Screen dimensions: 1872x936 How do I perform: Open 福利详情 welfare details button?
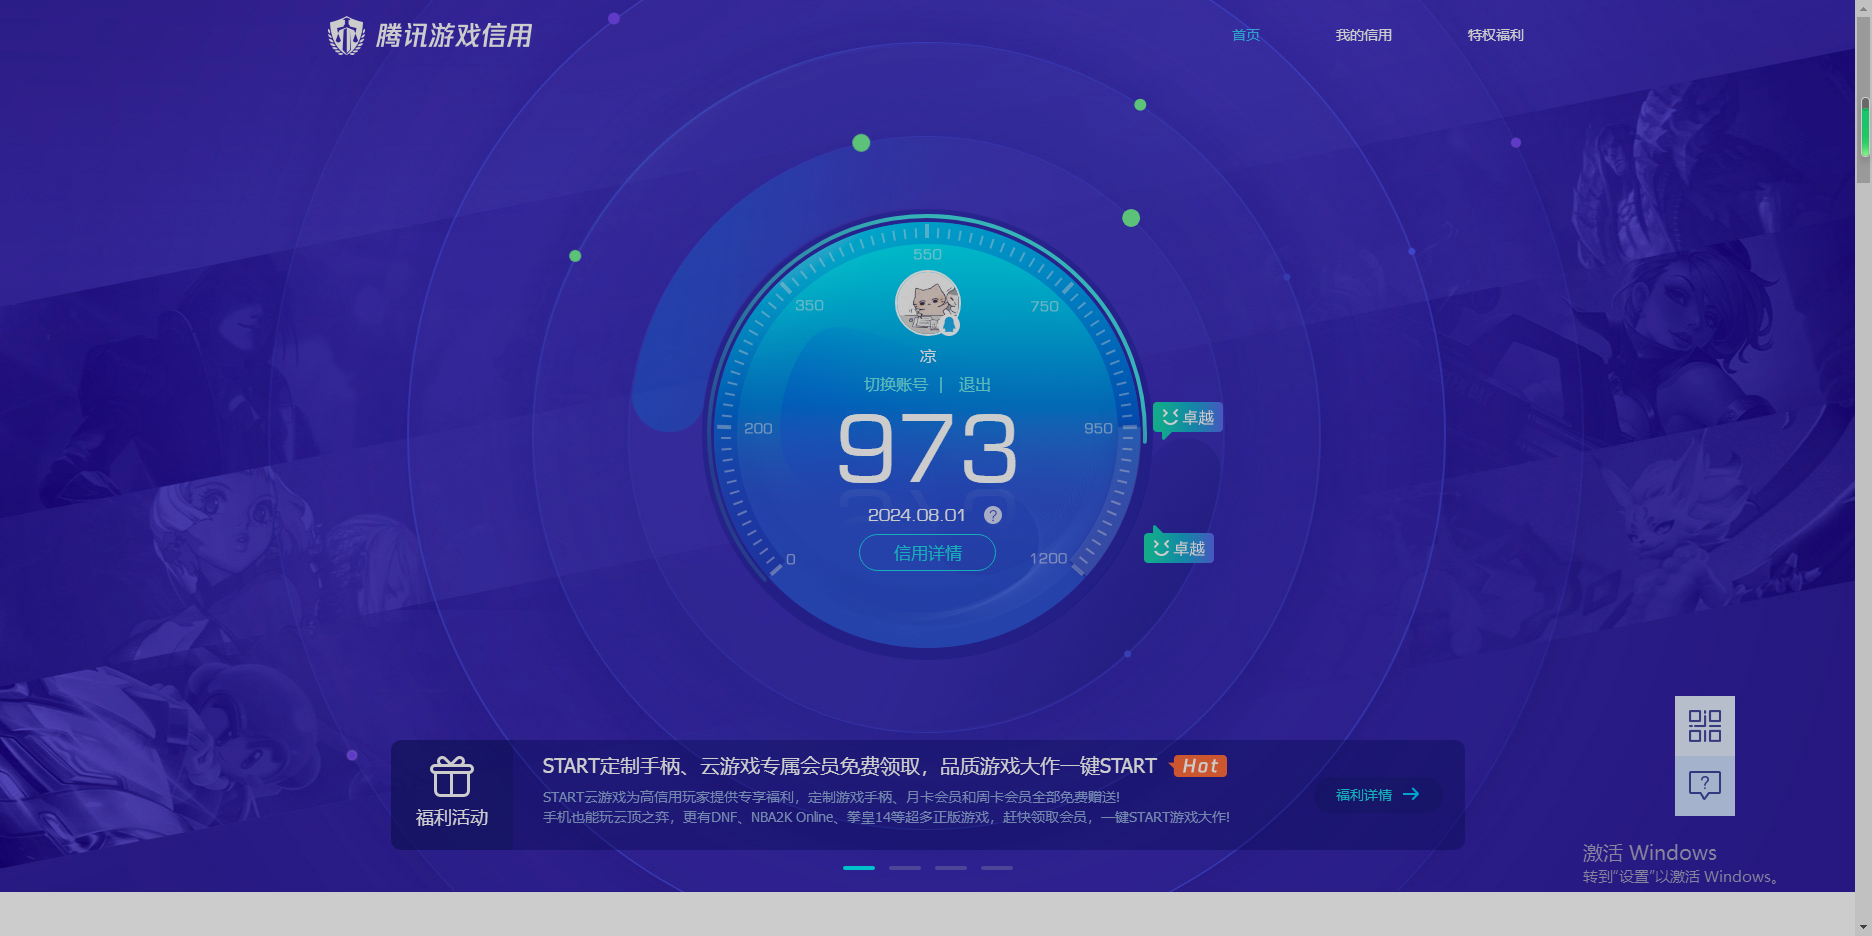coord(1378,795)
